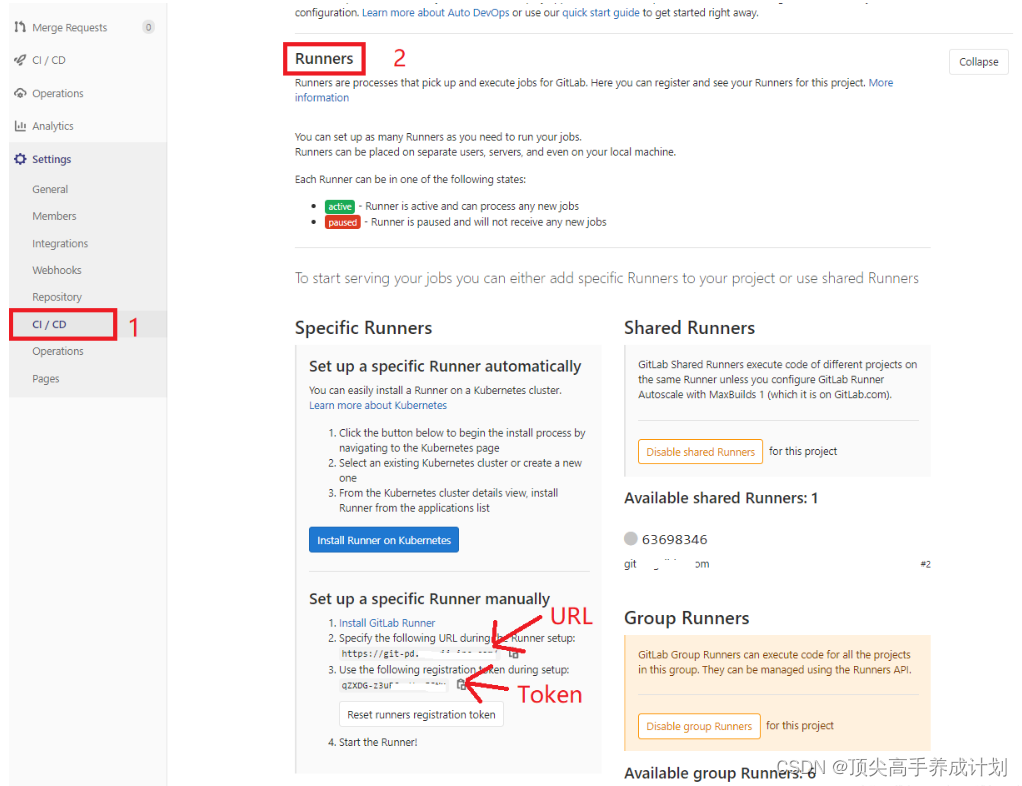Viewport: 1022px width, 786px height.
Task: Open General under Settings
Action: pyautogui.click(x=50, y=189)
